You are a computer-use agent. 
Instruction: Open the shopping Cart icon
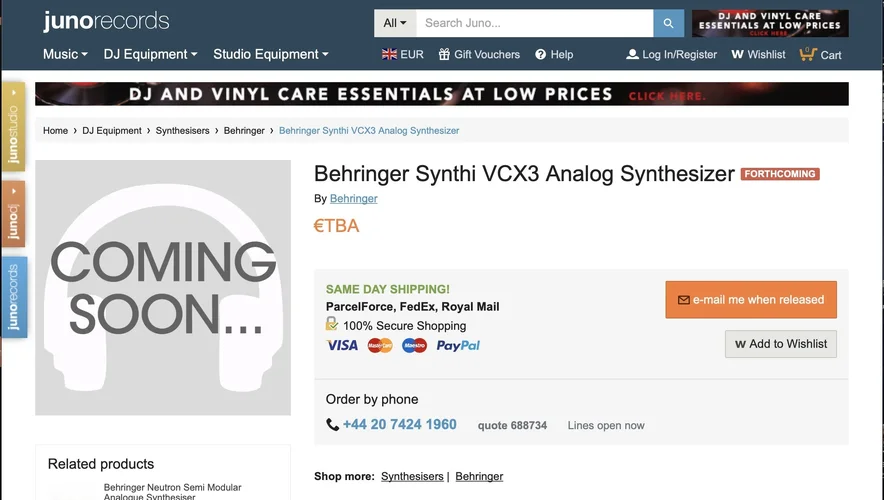[808, 54]
